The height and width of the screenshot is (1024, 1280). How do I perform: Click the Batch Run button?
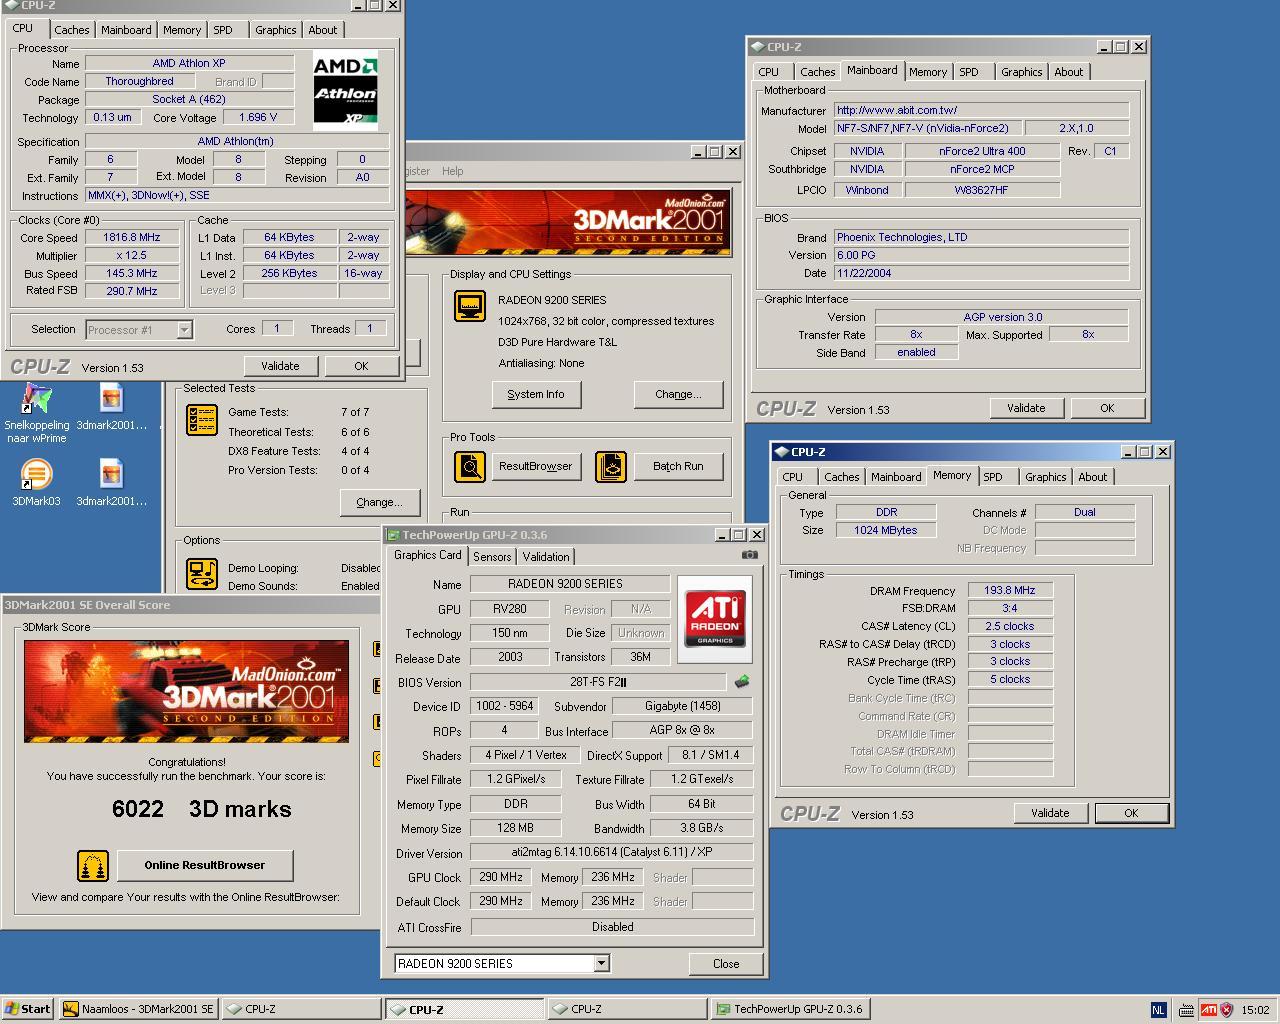(x=678, y=466)
